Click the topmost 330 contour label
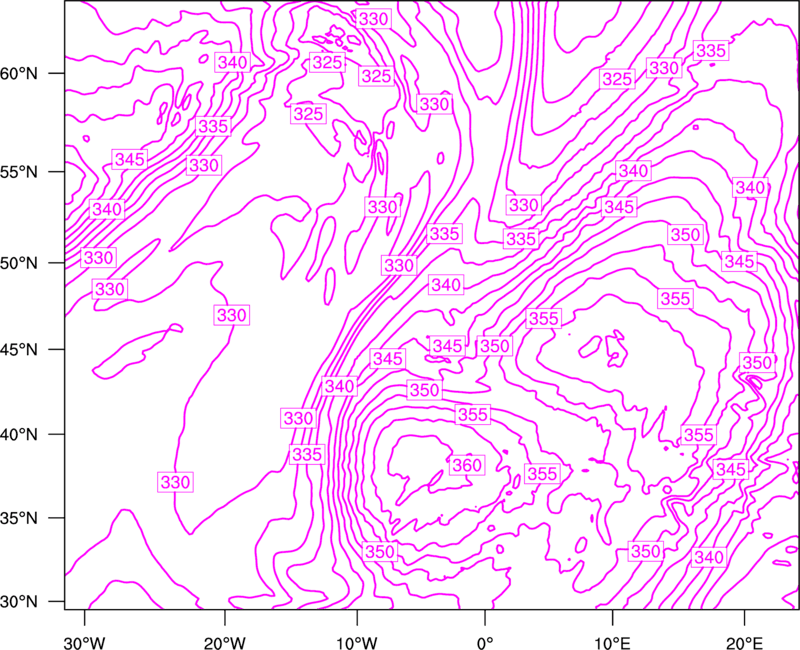This screenshot has height=650, width=800. click(373, 19)
